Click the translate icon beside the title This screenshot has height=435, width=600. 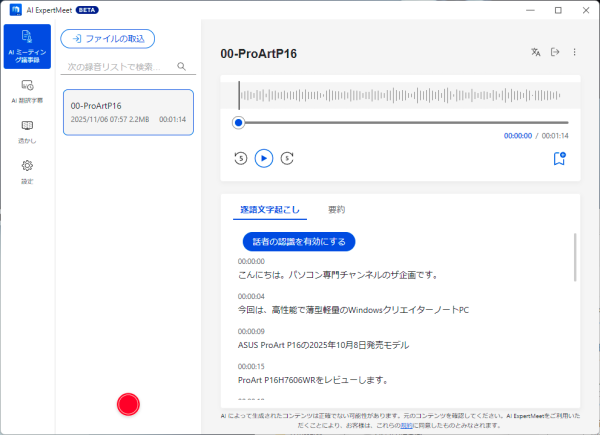tap(536, 52)
